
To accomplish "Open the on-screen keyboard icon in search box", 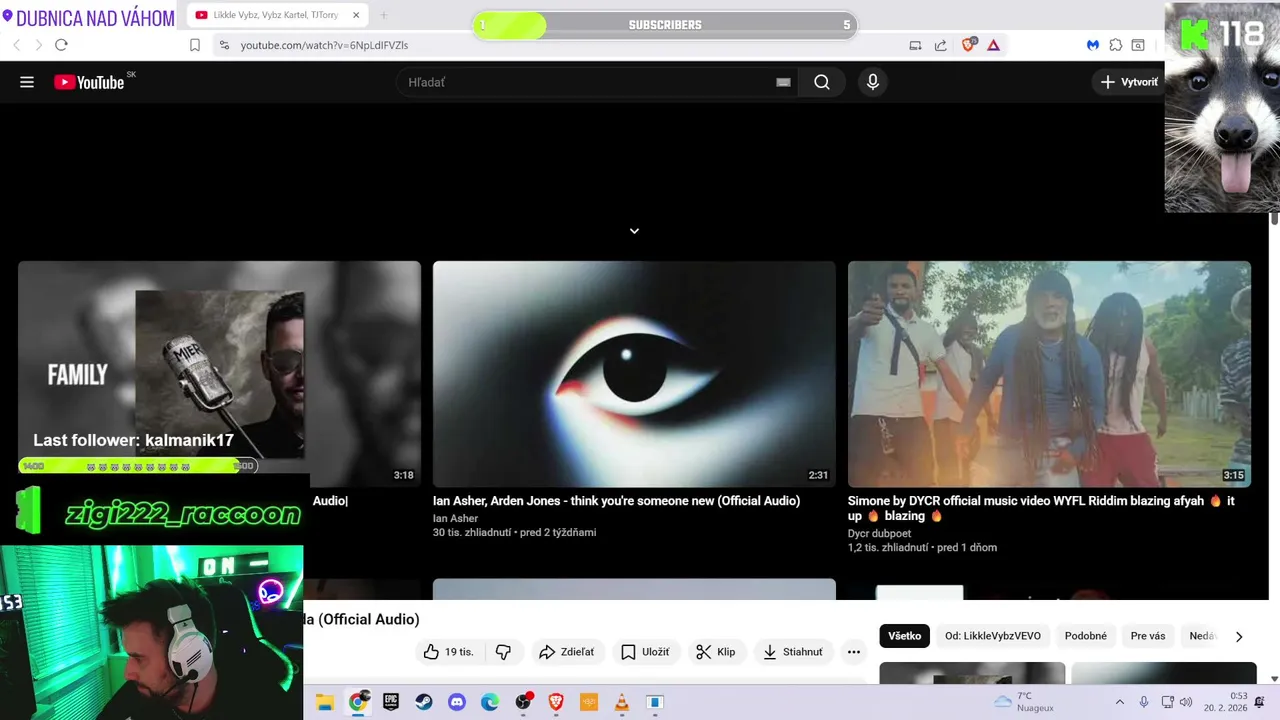I will point(783,82).
